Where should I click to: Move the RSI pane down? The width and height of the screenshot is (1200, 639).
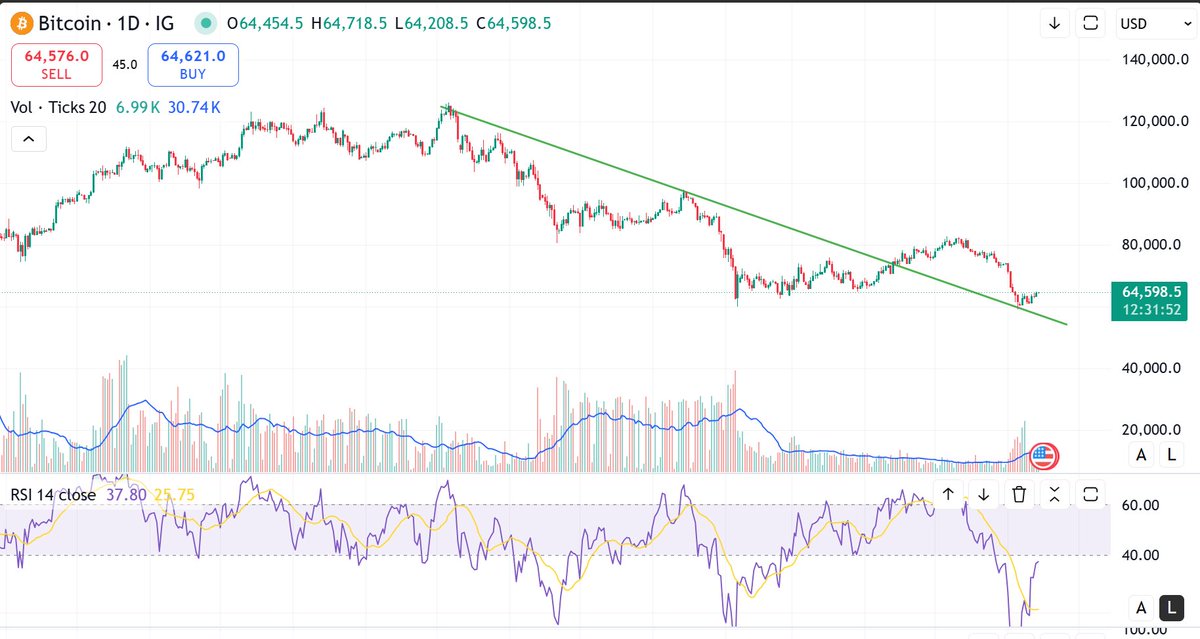tap(984, 493)
